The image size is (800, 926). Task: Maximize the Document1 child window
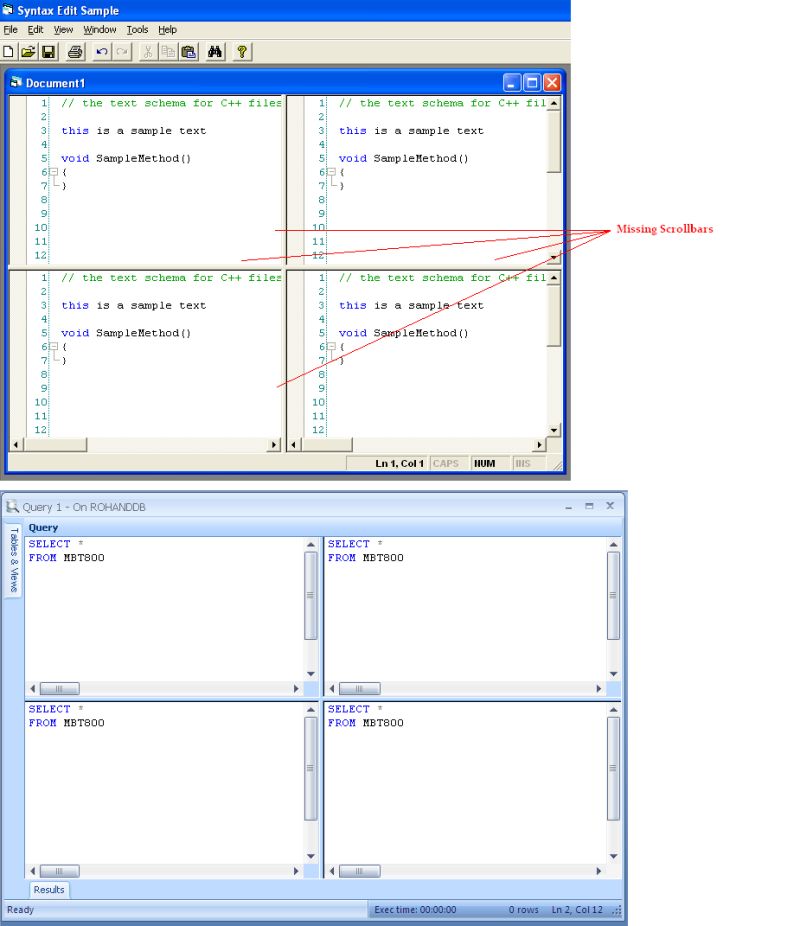[x=532, y=83]
